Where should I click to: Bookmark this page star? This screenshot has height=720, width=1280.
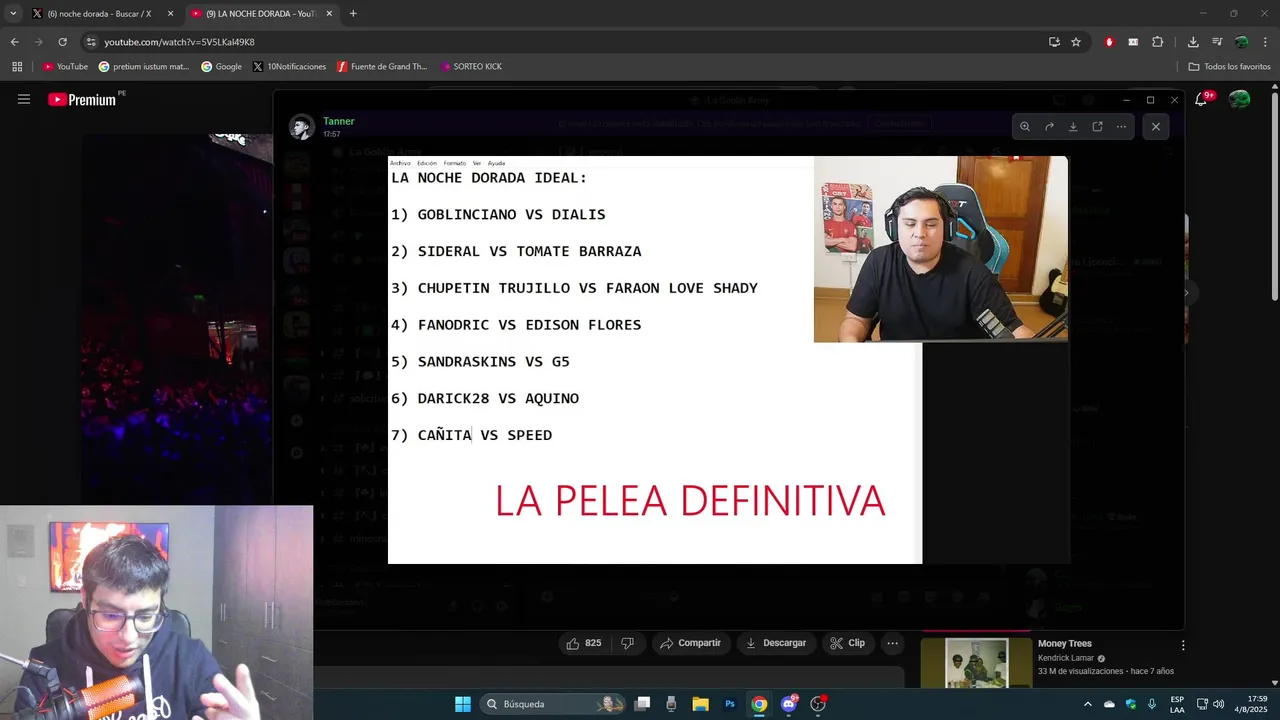coord(1076,42)
